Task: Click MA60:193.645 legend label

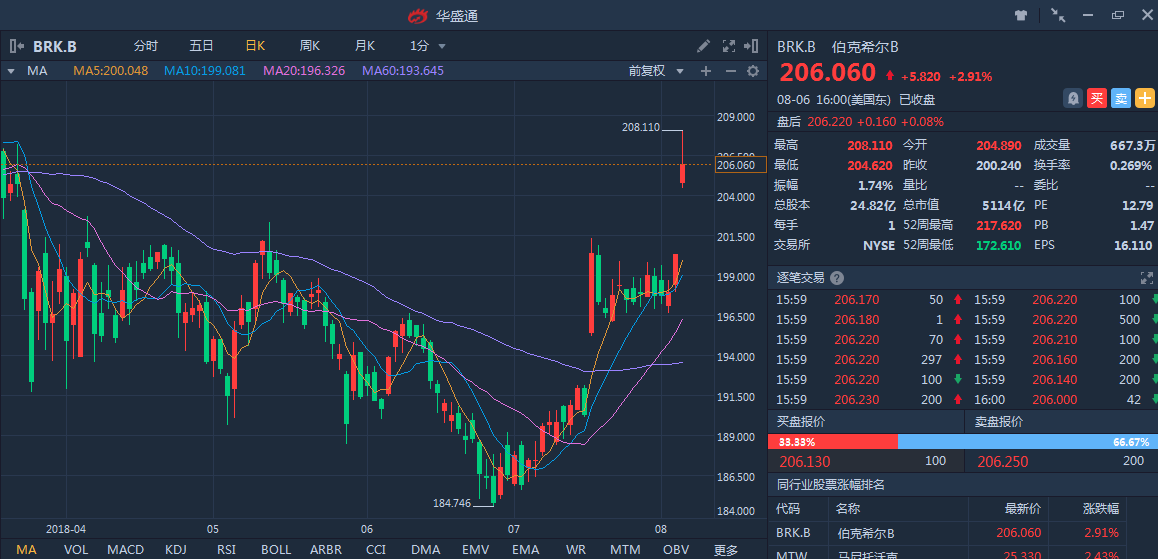Action: tap(402, 71)
